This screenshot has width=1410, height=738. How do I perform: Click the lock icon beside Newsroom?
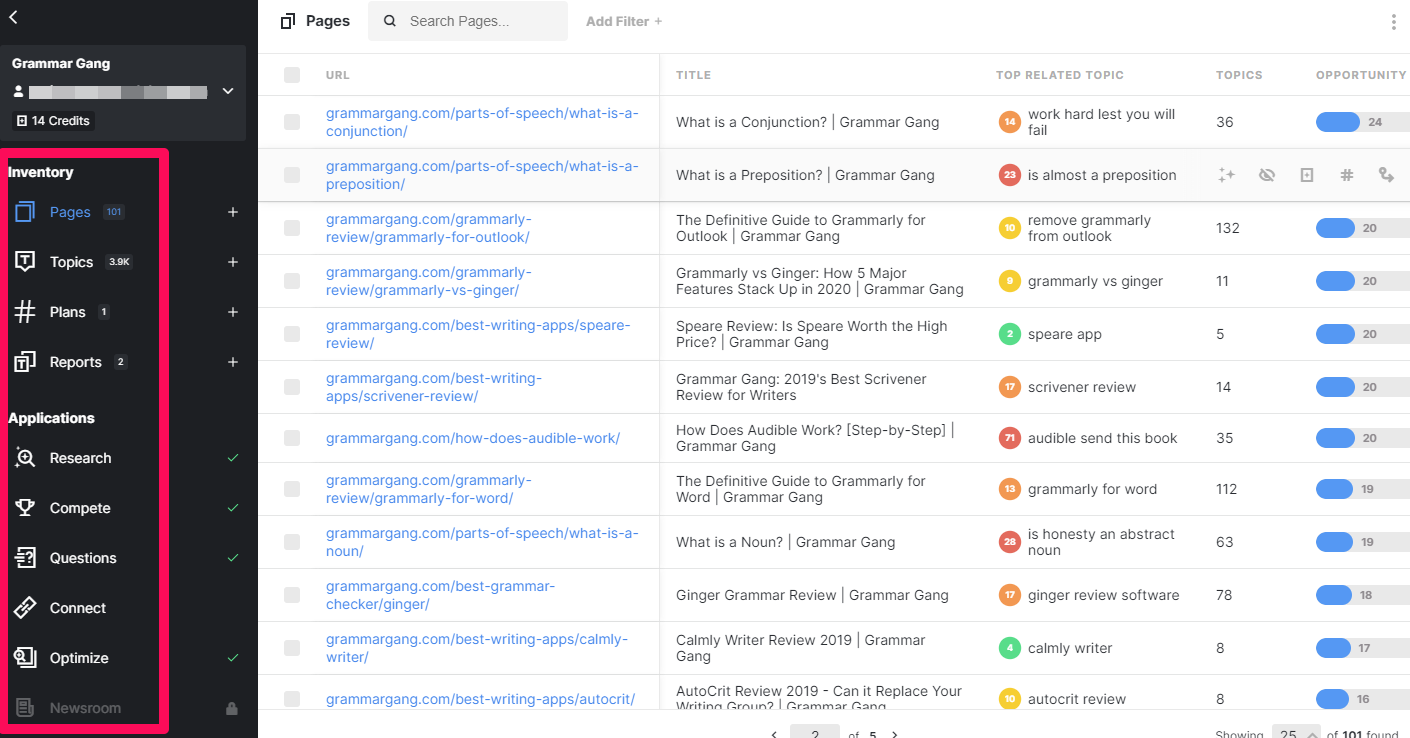pos(232,708)
